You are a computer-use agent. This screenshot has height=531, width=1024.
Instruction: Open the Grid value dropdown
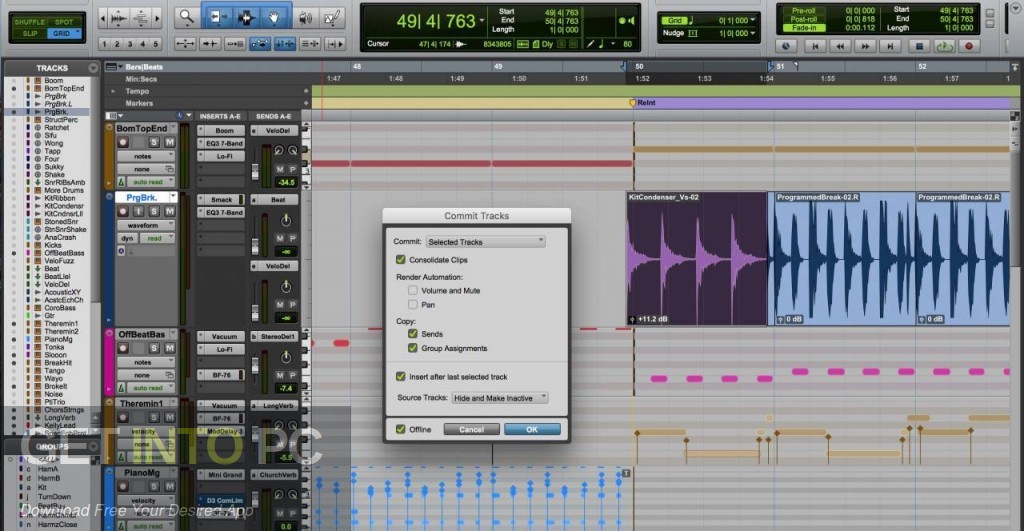click(x=753, y=20)
